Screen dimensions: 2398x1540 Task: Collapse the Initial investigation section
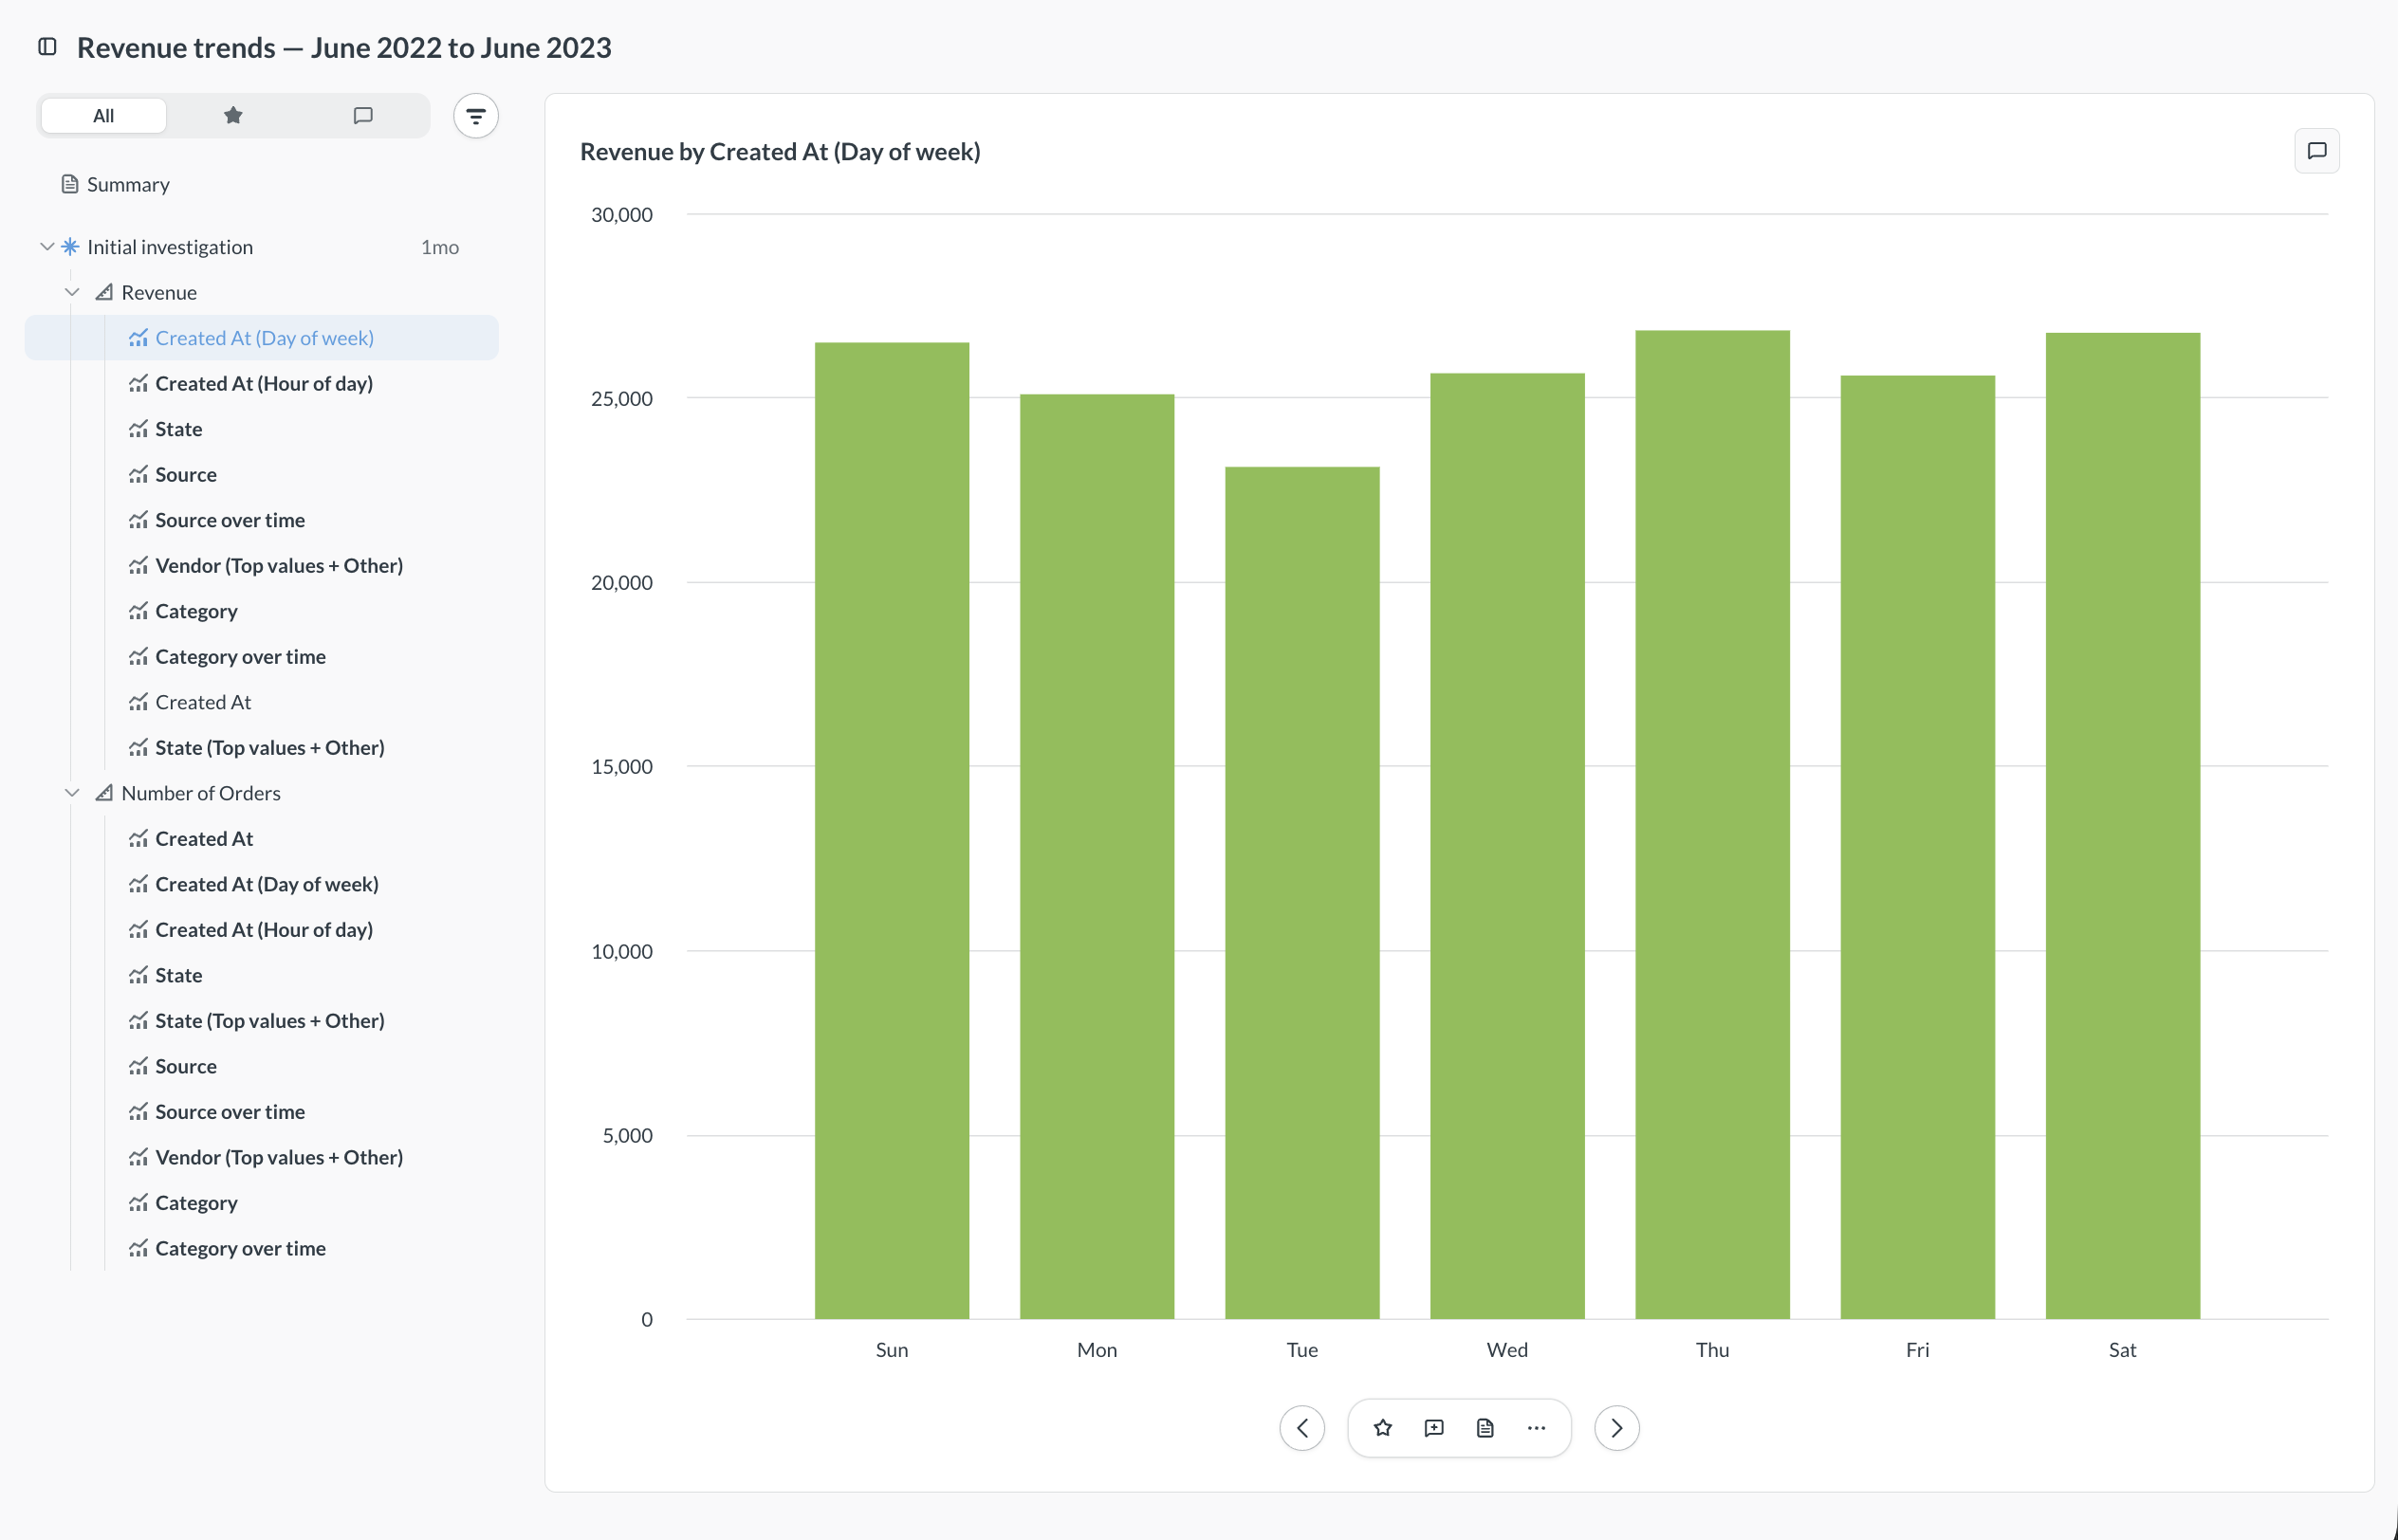click(x=46, y=247)
